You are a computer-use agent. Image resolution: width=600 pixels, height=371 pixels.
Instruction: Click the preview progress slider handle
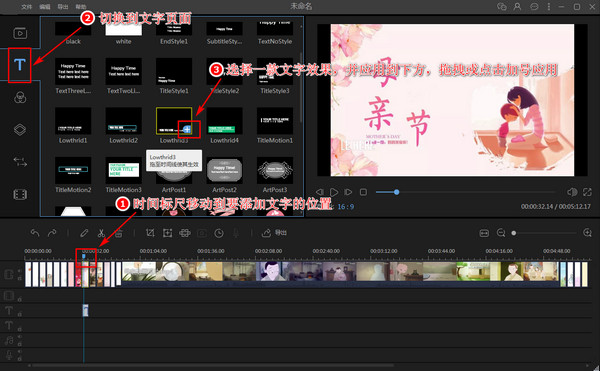pyautogui.click(x=396, y=192)
